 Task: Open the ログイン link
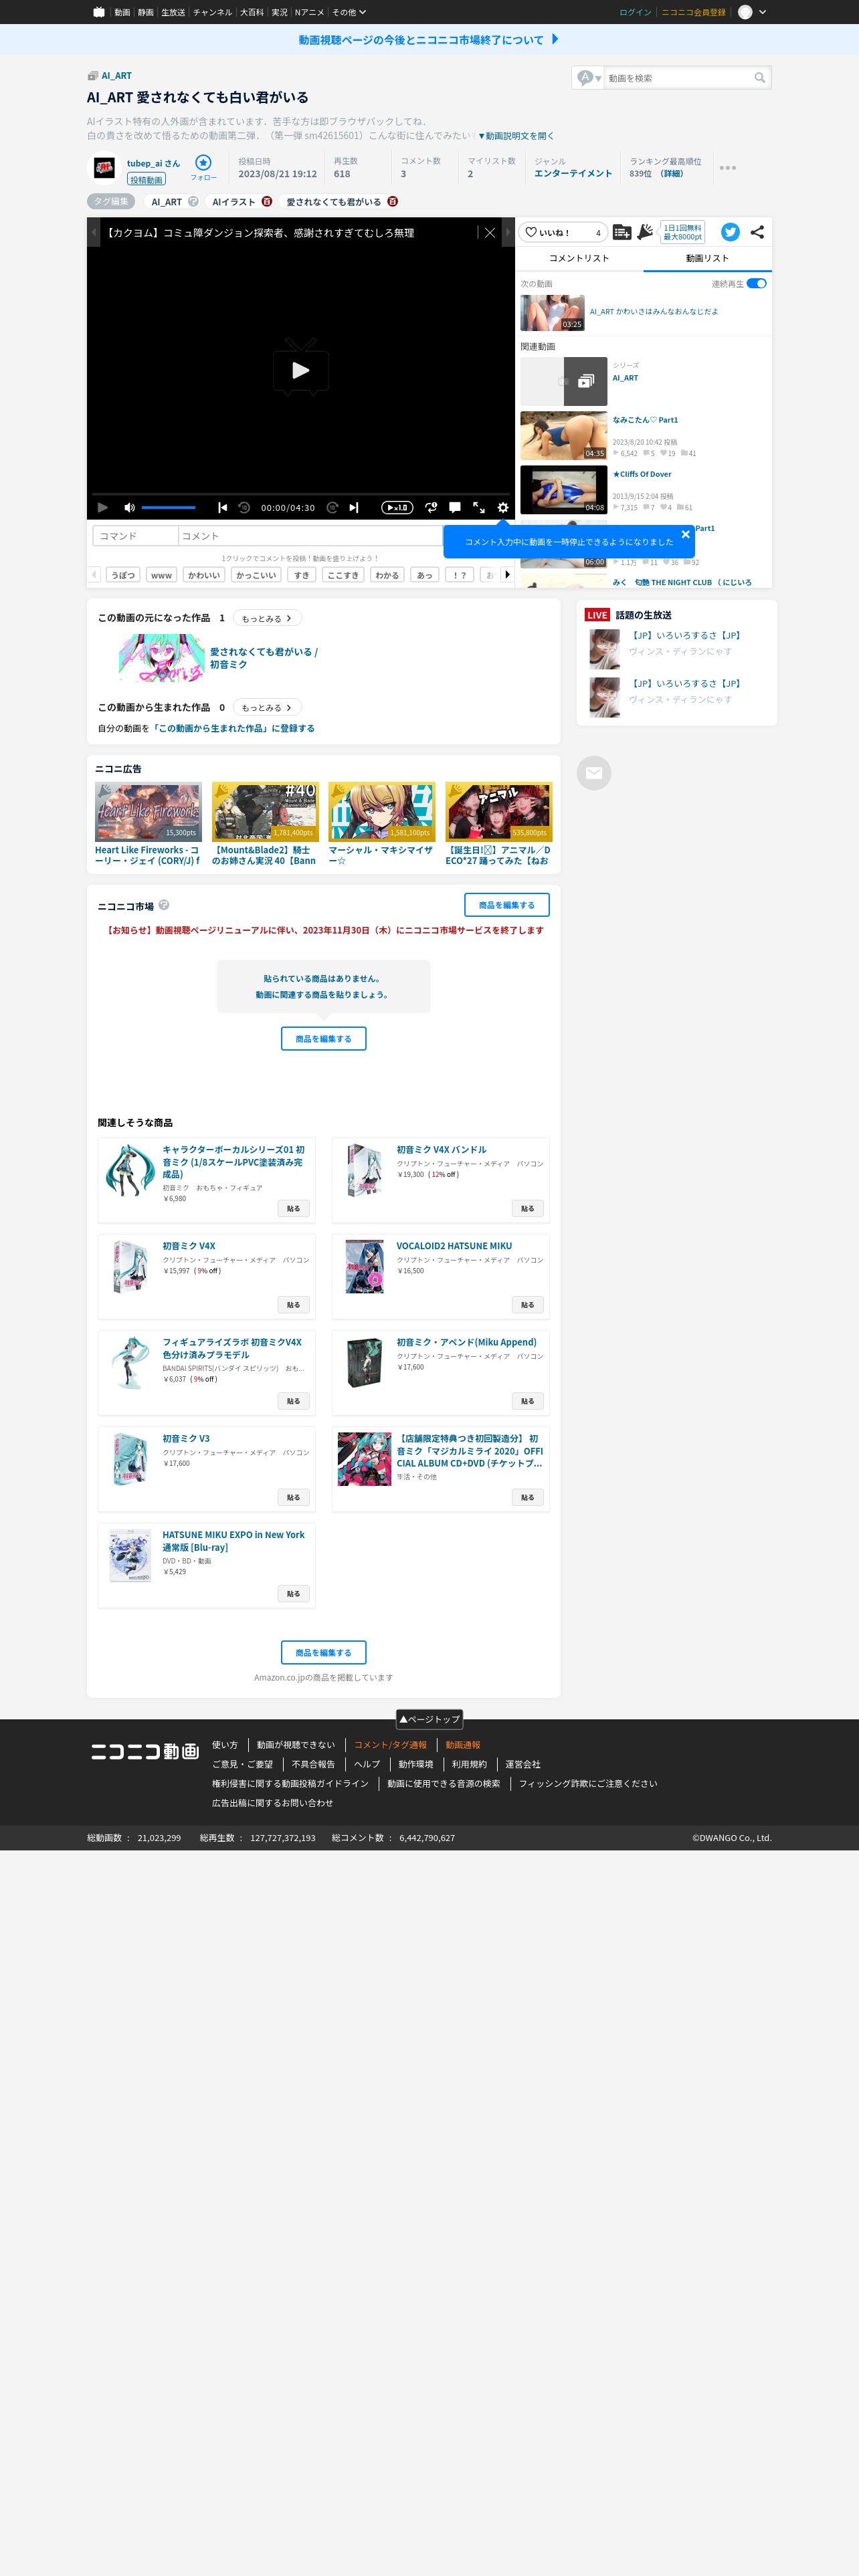click(635, 12)
